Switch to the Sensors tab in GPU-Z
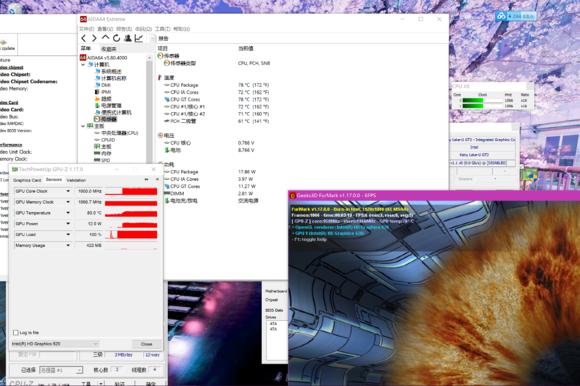Image resolution: width=580 pixels, height=386 pixels. (54, 180)
